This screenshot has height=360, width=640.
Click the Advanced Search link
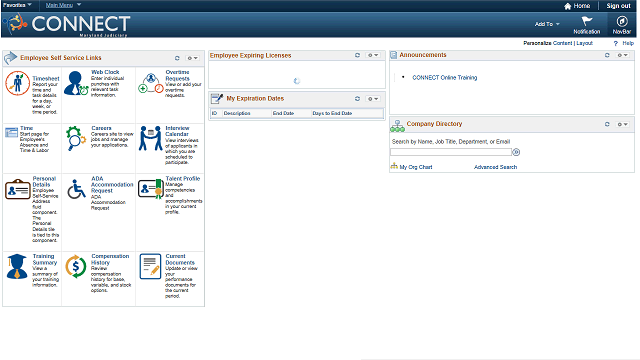(495, 167)
